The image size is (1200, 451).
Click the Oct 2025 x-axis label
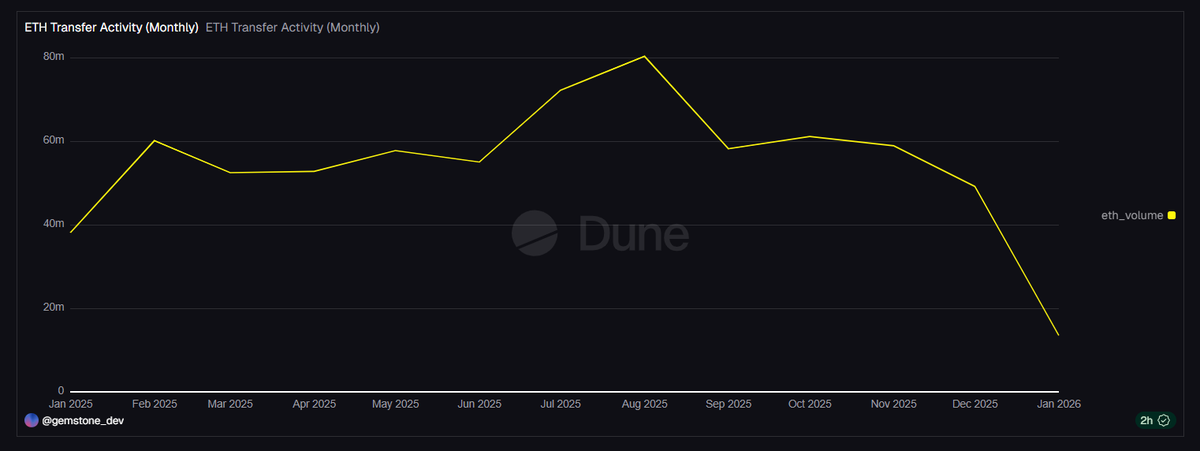pyautogui.click(x=810, y=404)
